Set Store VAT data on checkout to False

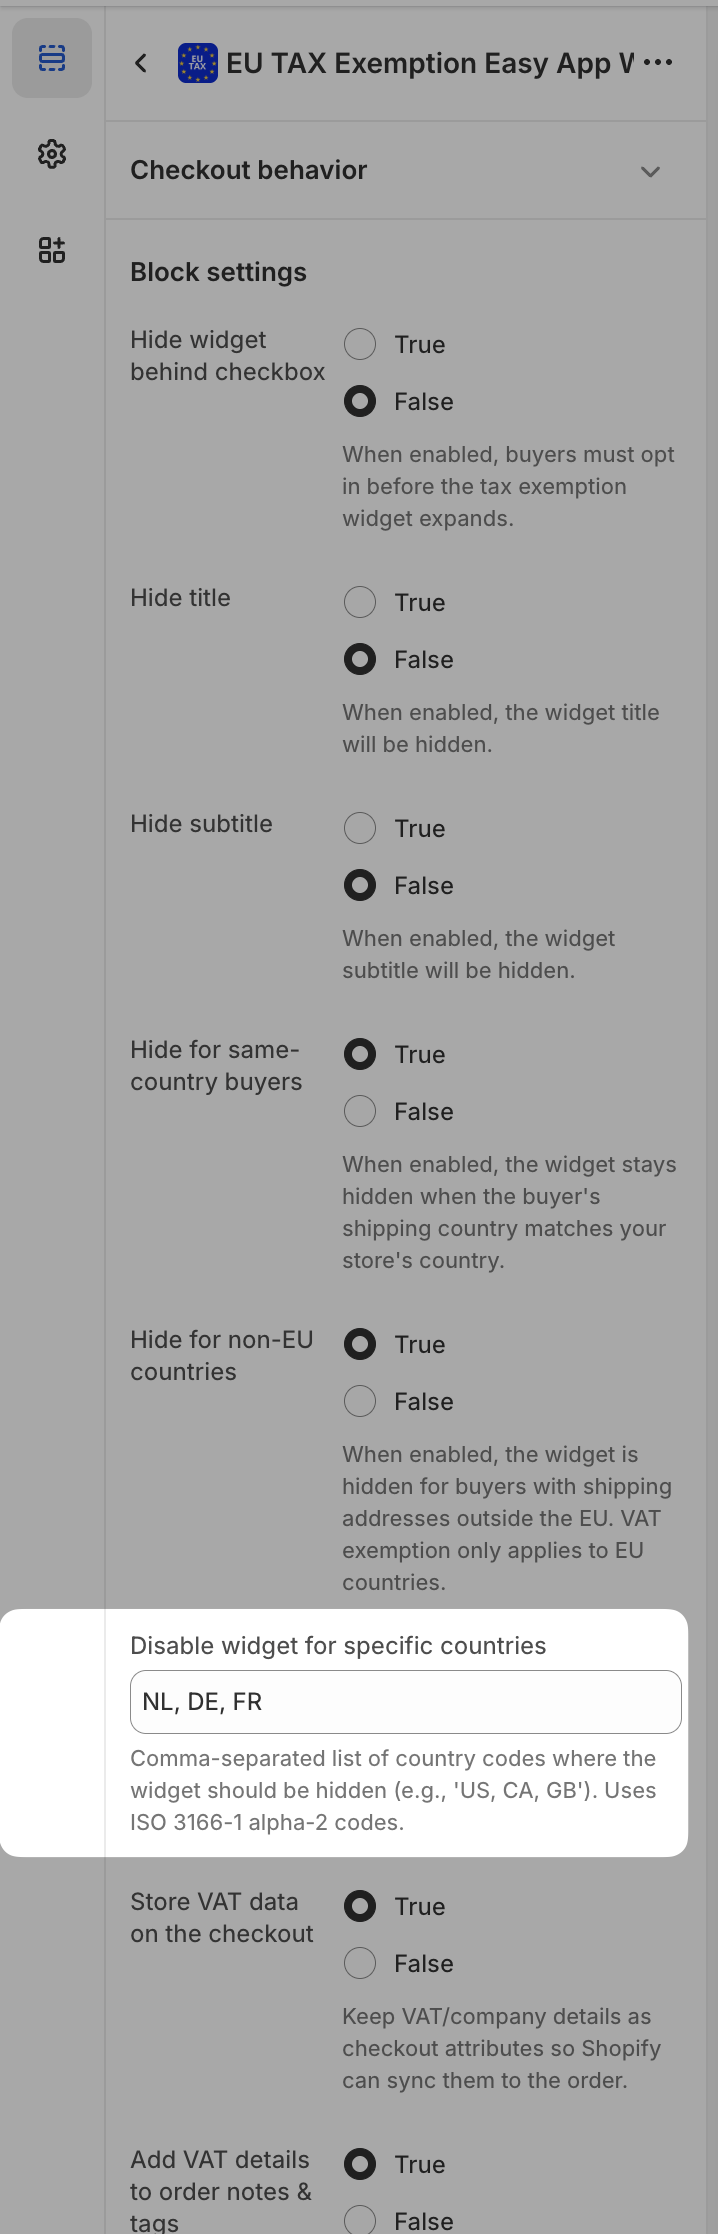click(360, 1963)
